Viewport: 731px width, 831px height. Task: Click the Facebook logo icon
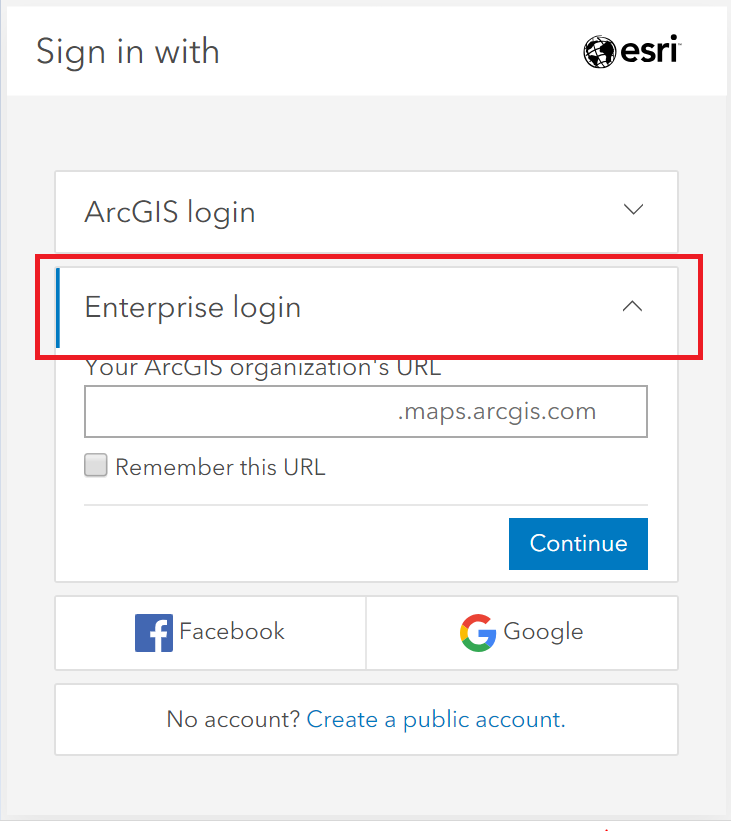154,633
